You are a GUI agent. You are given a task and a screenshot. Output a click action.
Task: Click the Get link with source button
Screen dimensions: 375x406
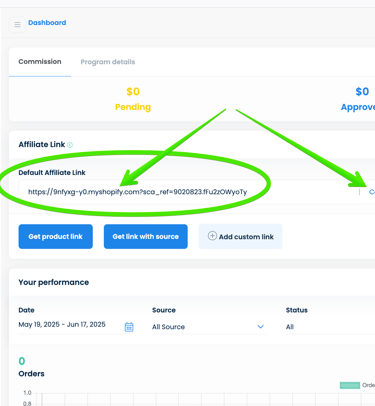point(146,236)
